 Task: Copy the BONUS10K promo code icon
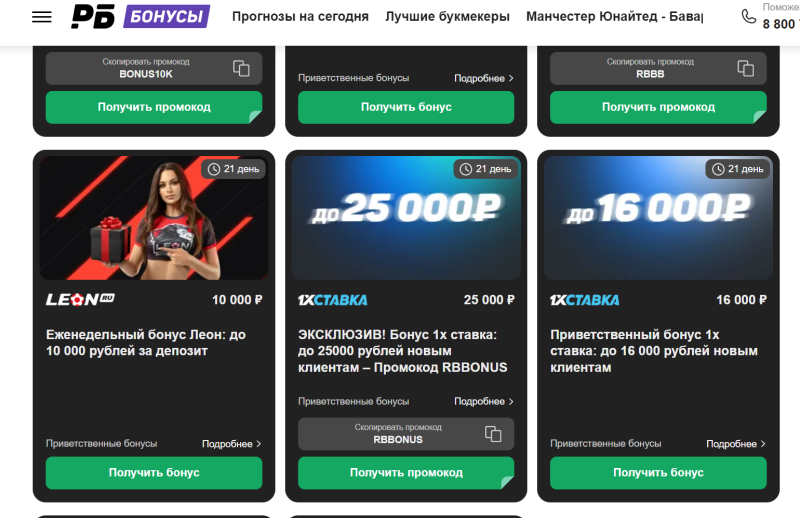click(x=241, y=68)
